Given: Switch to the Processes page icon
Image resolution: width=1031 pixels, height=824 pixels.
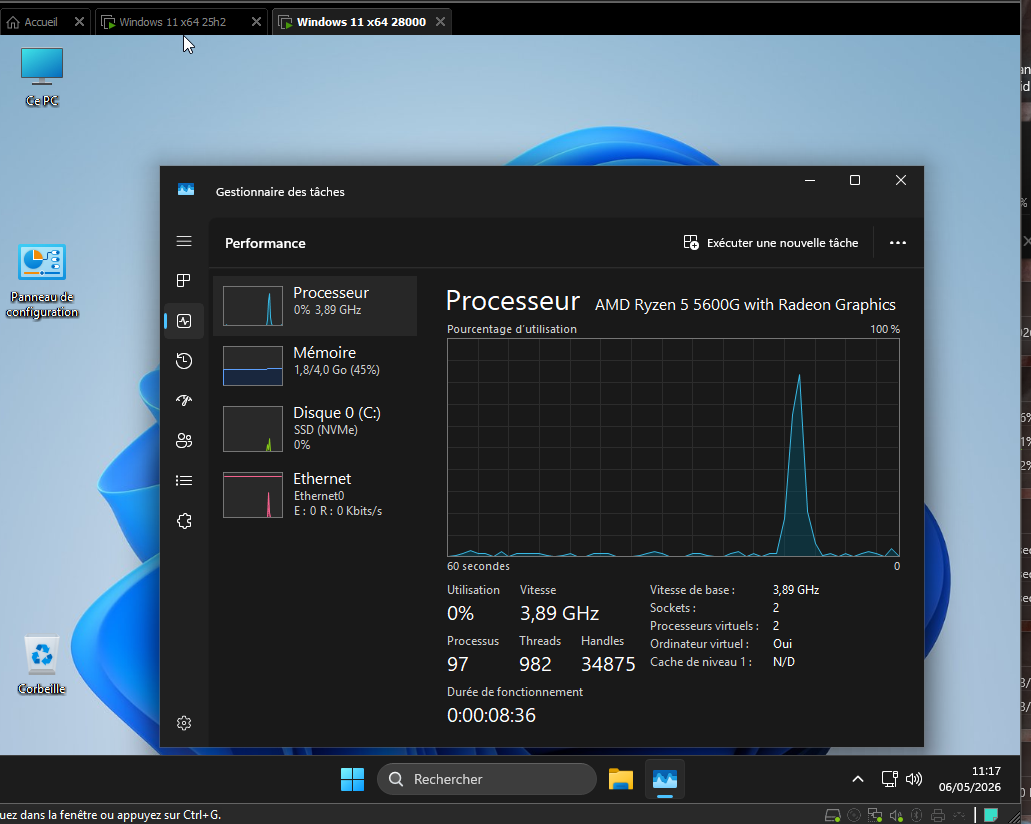Looking at the screenshot, I should tap(184, 281).
